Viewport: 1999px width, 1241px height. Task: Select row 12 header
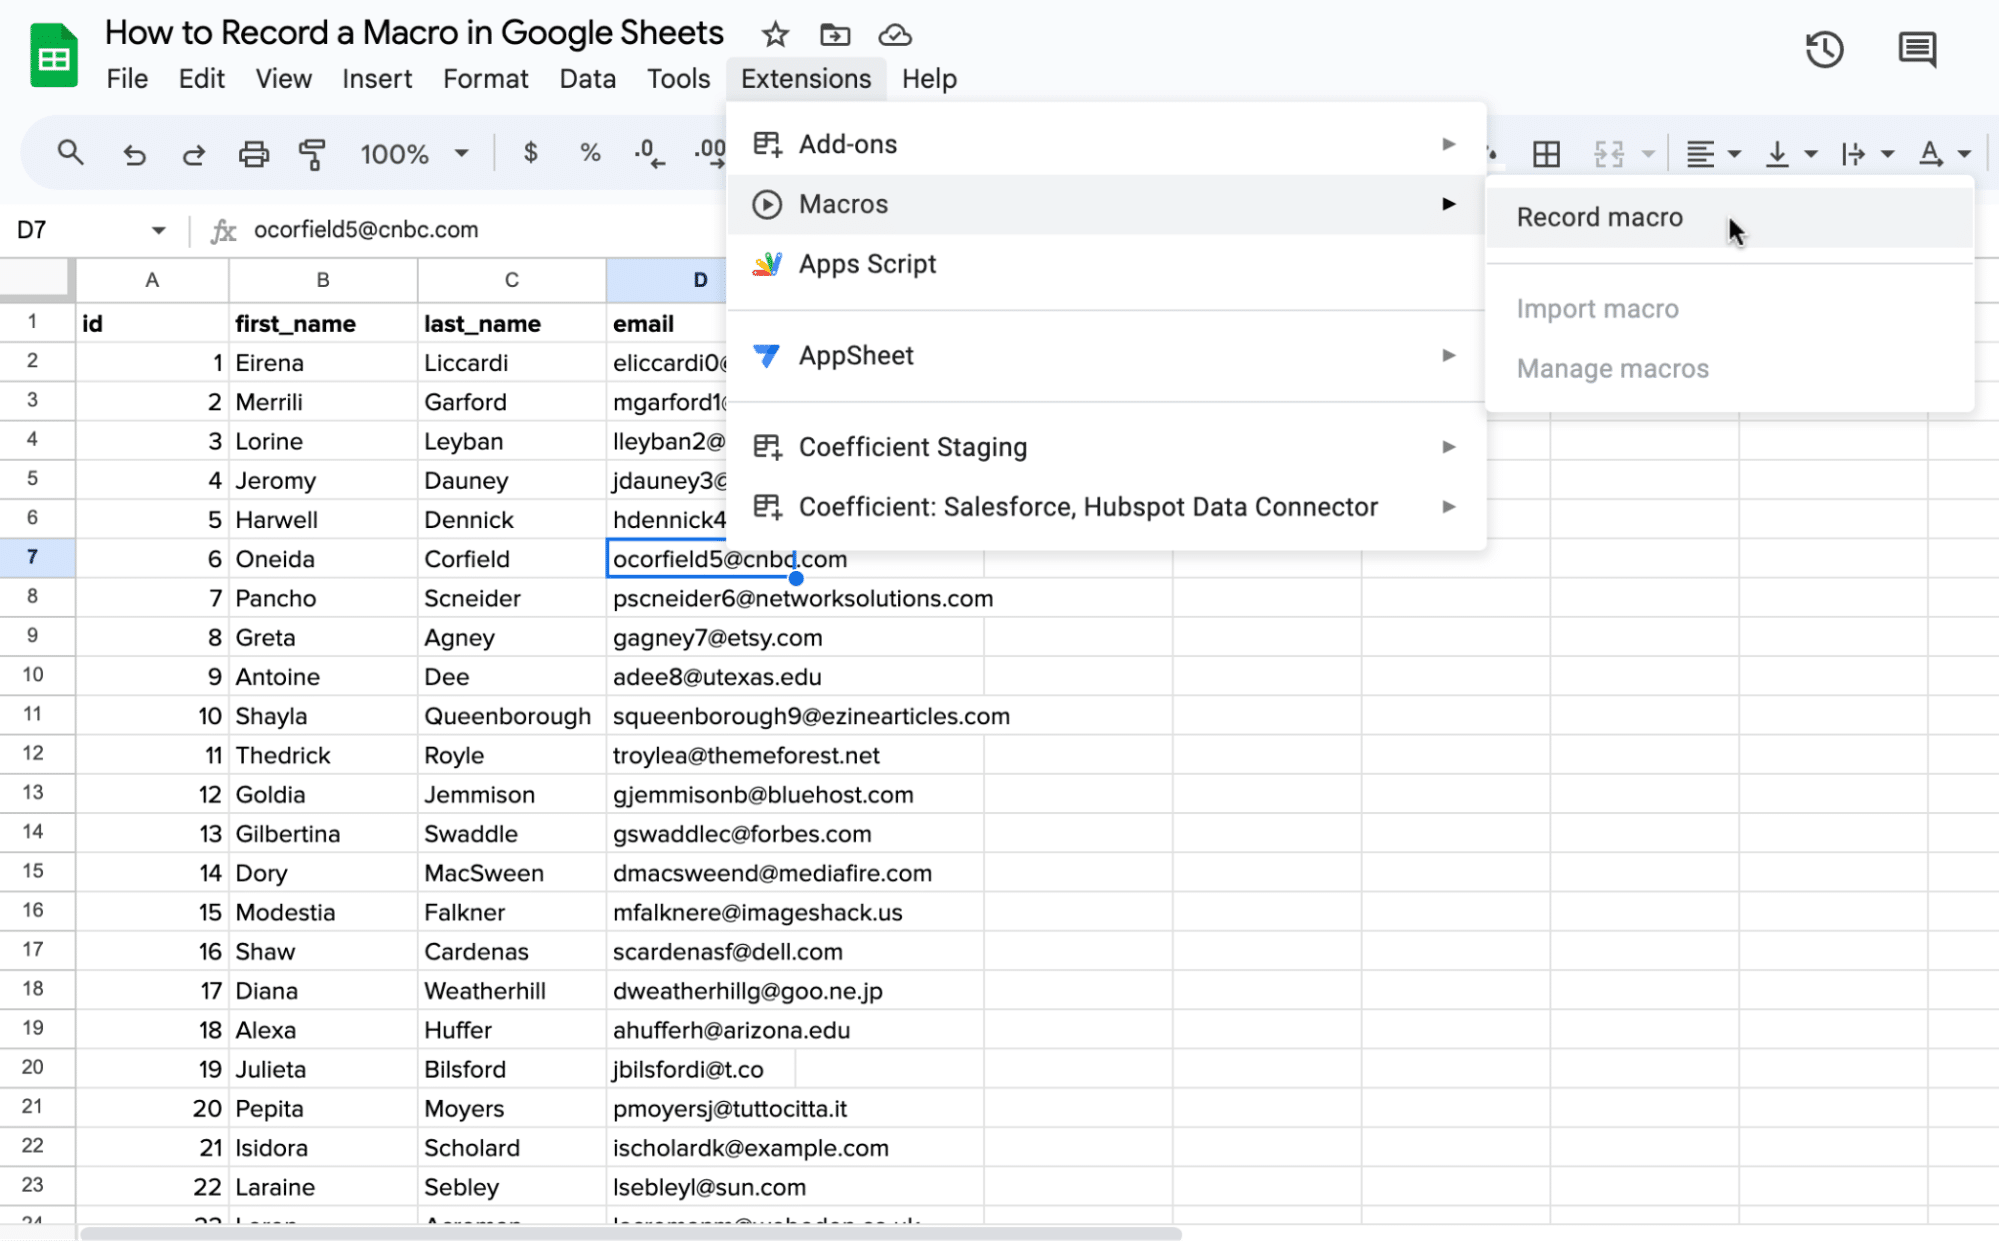click(33, 754)
